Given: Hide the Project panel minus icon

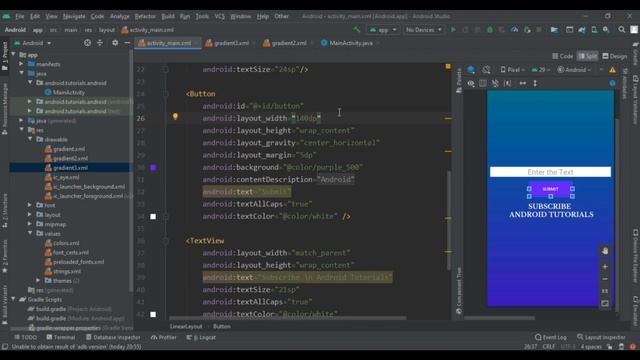Looking at the screenshot, I should point(127,43).
